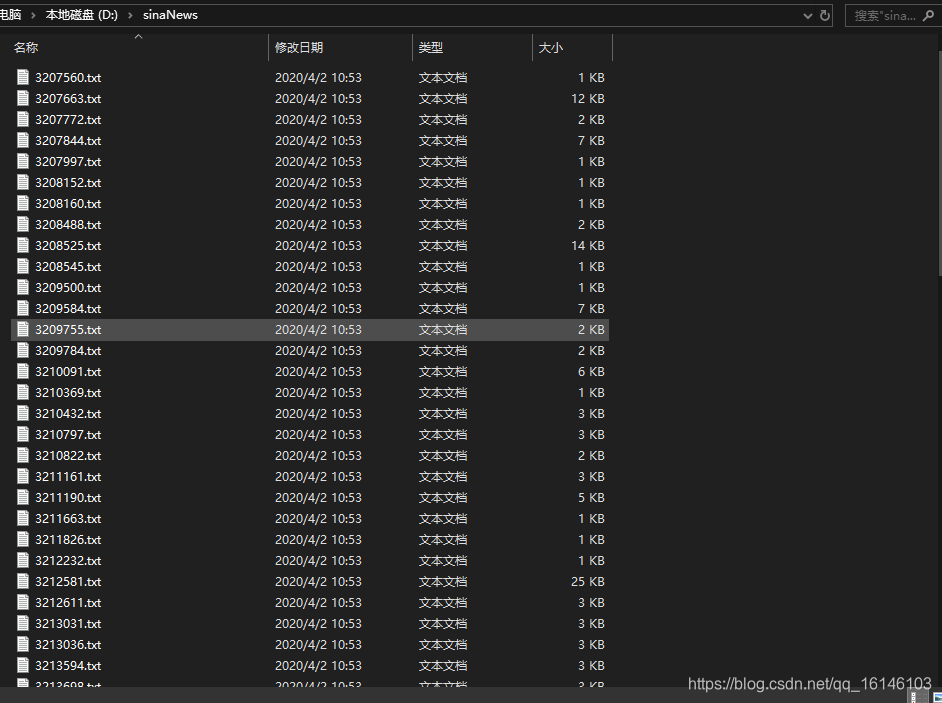Sort files by 类型 column header
The height and width of the screenshot is (703, 942).
click(x=431, y=47)
